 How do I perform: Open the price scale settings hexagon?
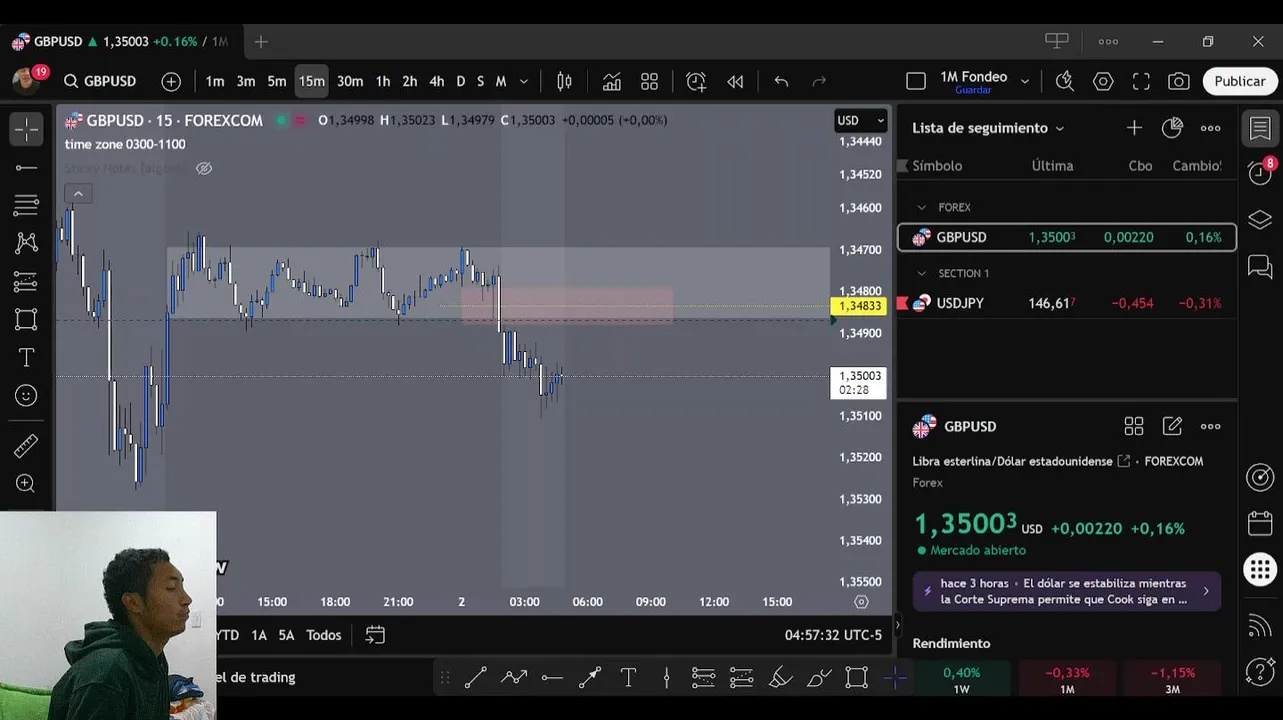(861, 602)
